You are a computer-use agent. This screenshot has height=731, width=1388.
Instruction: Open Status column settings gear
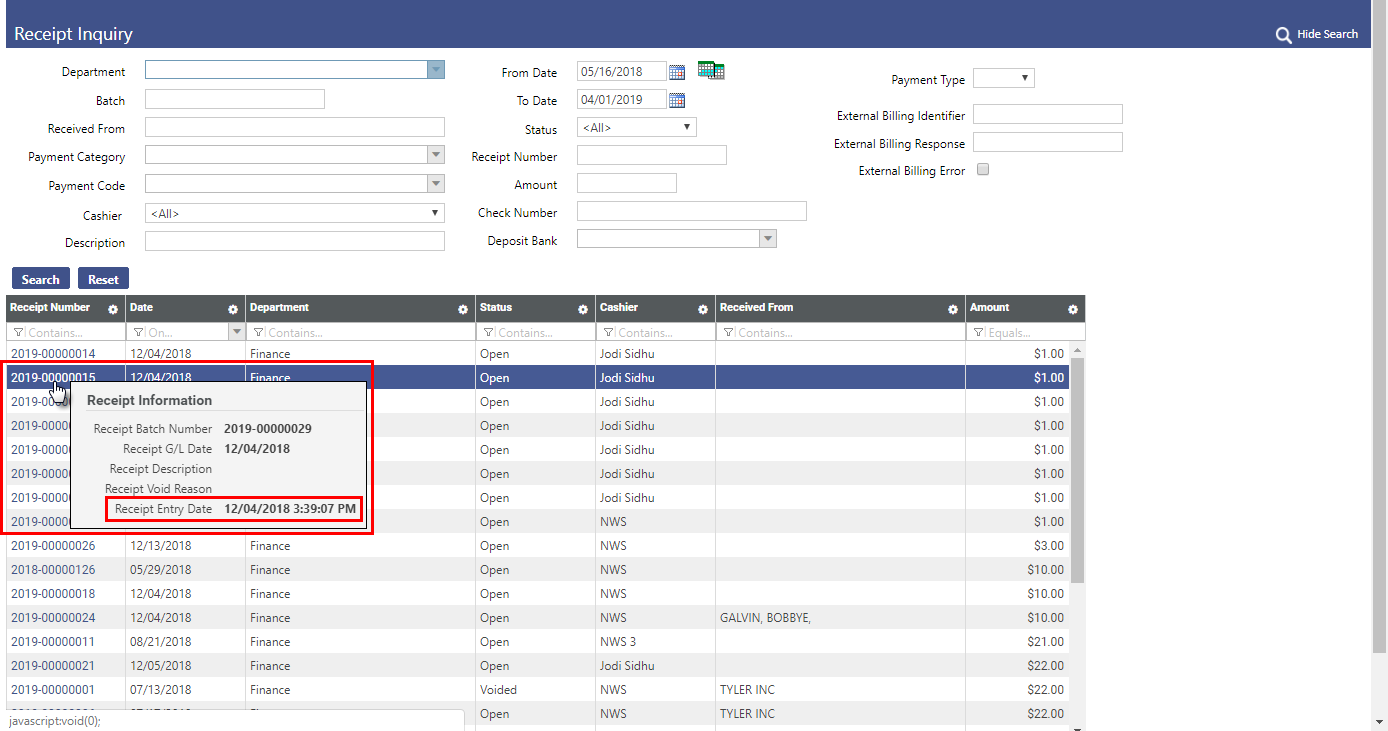click(583, 309)
